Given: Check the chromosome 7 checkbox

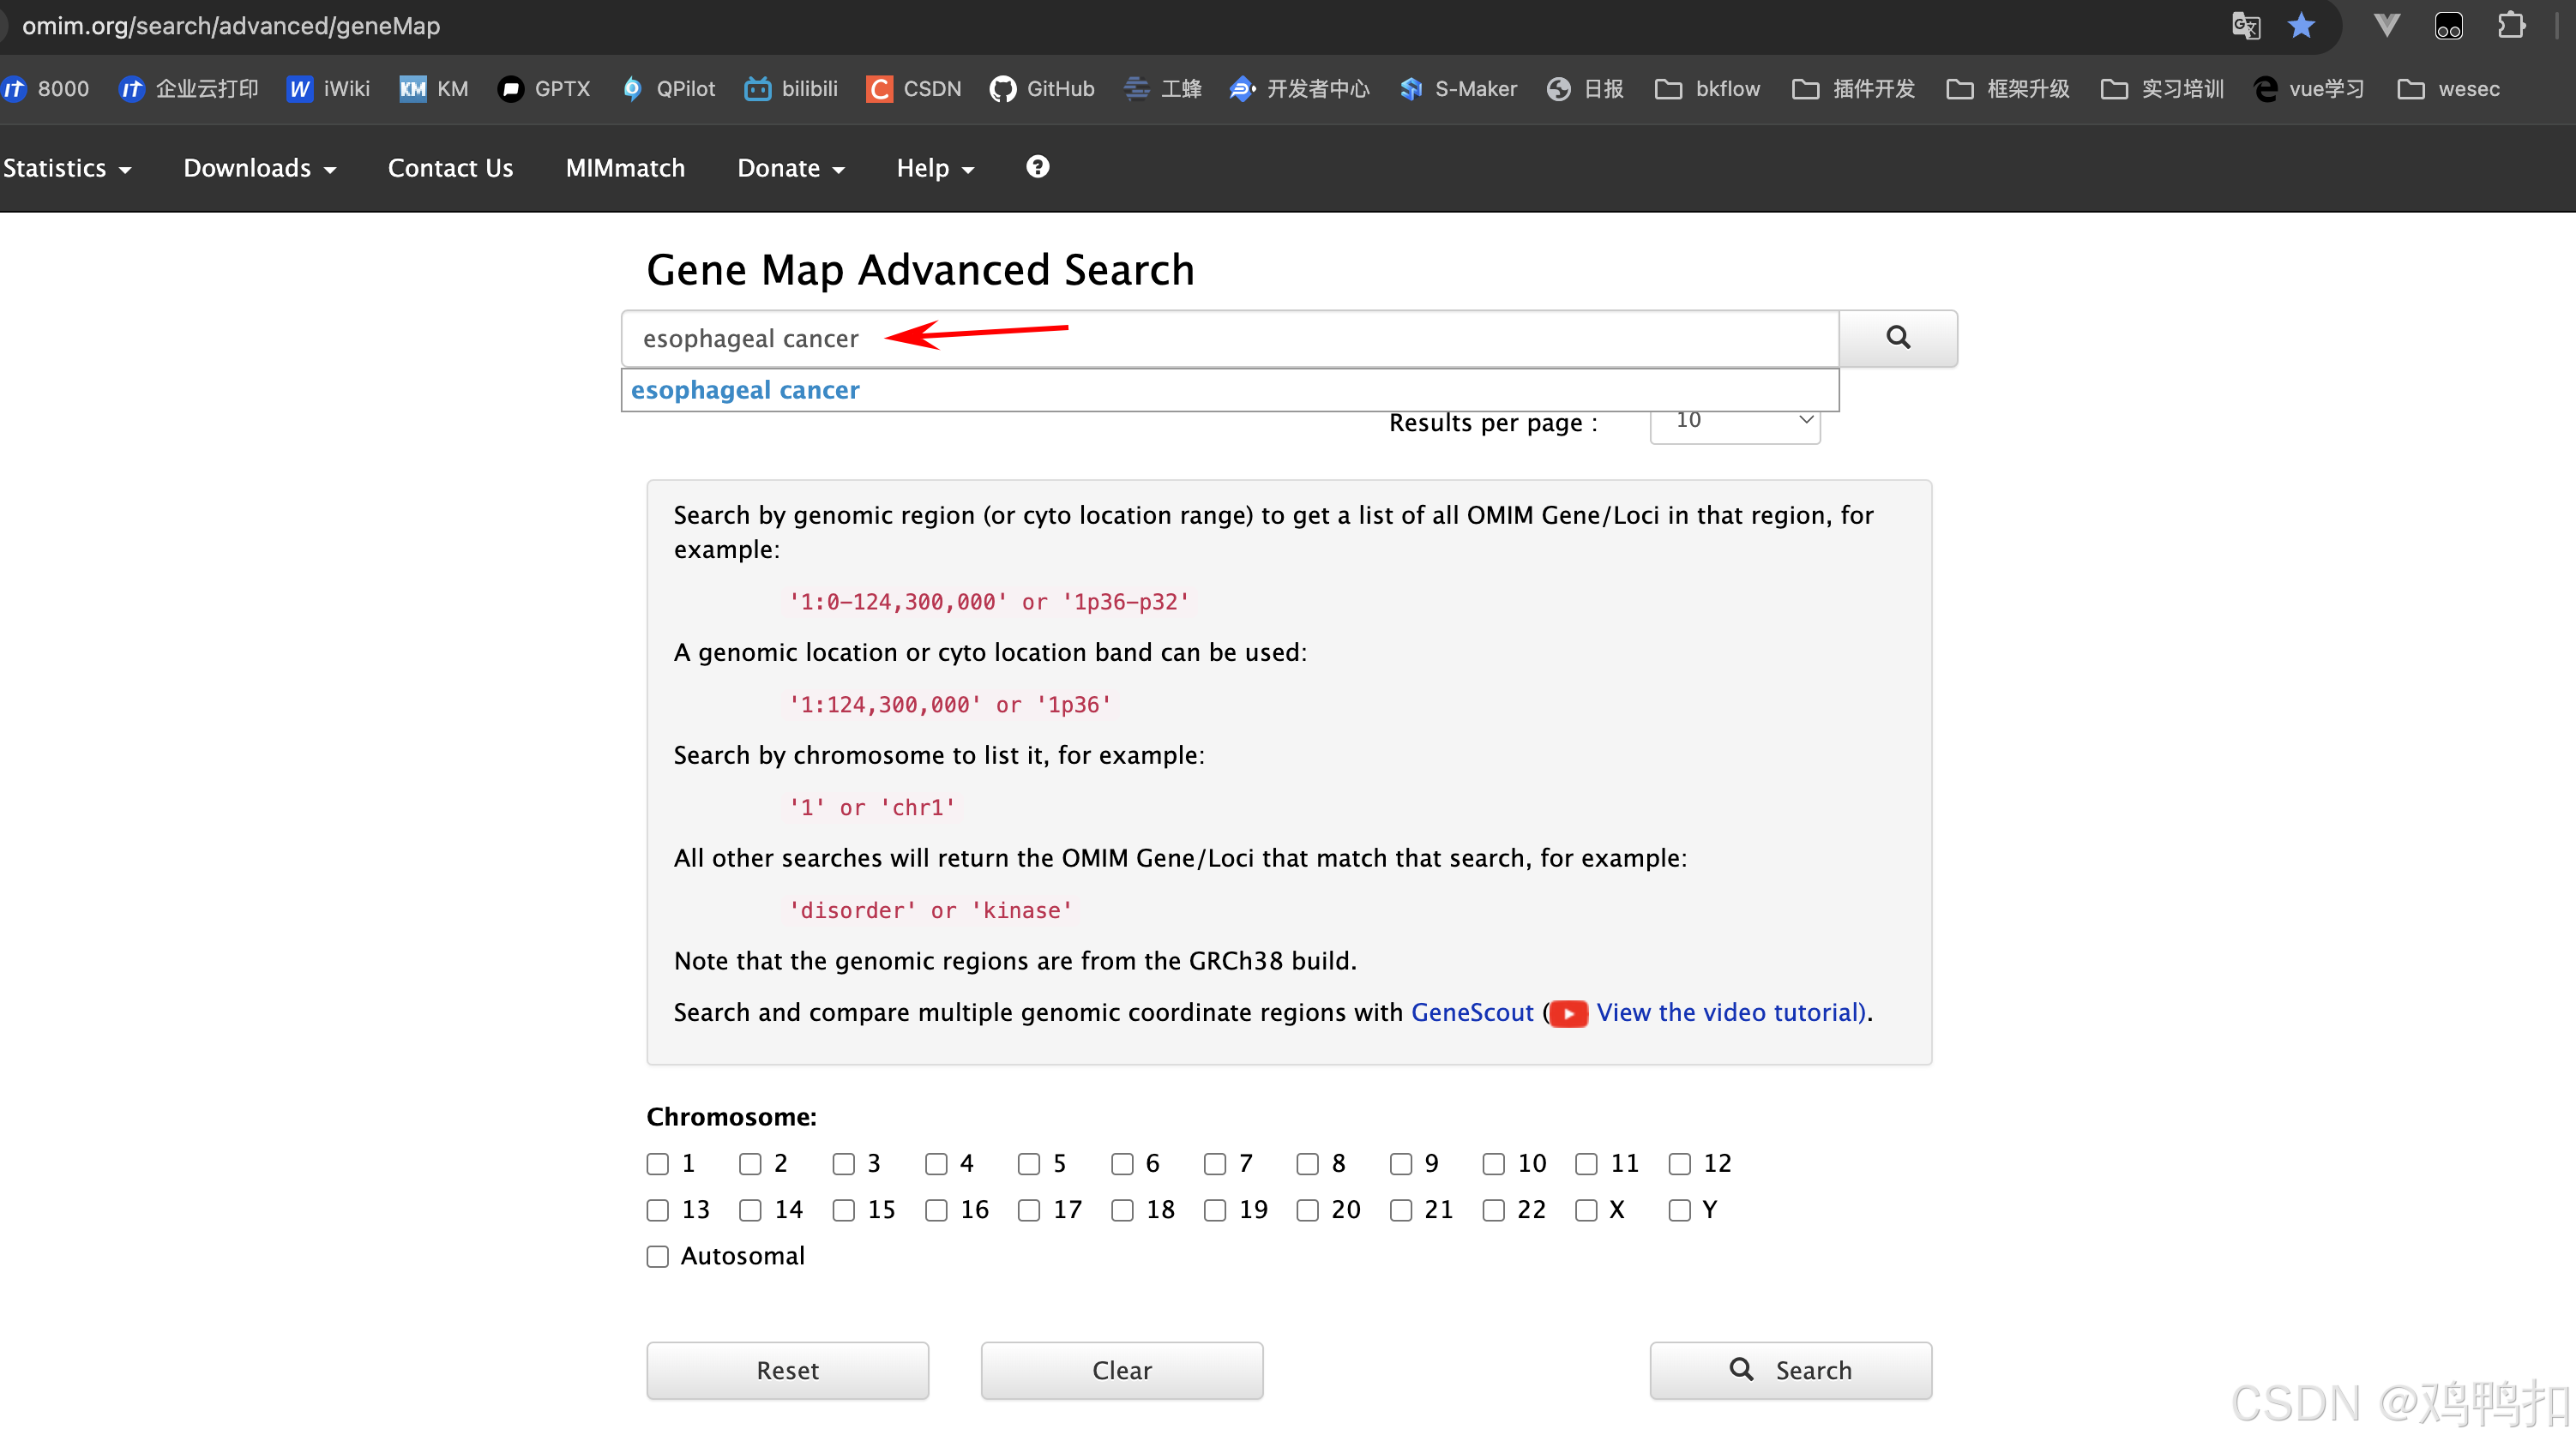Looking at the screenshot, I should [1214, 1164].
